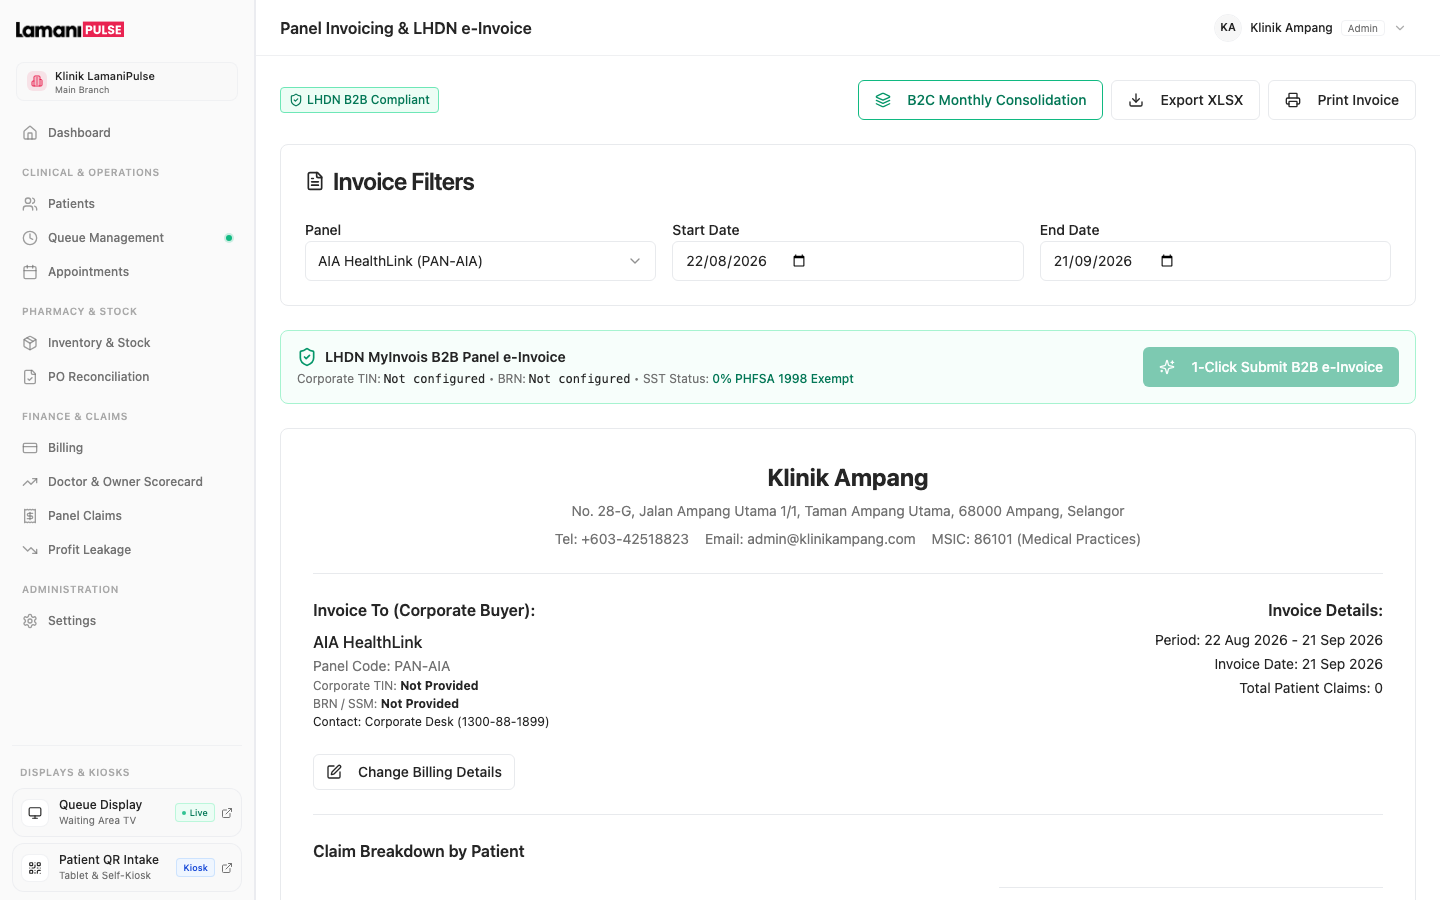The height and width of the screenshot is (900, 1440).
Task: Click the green queue status dot
Action: pos(229,238)
